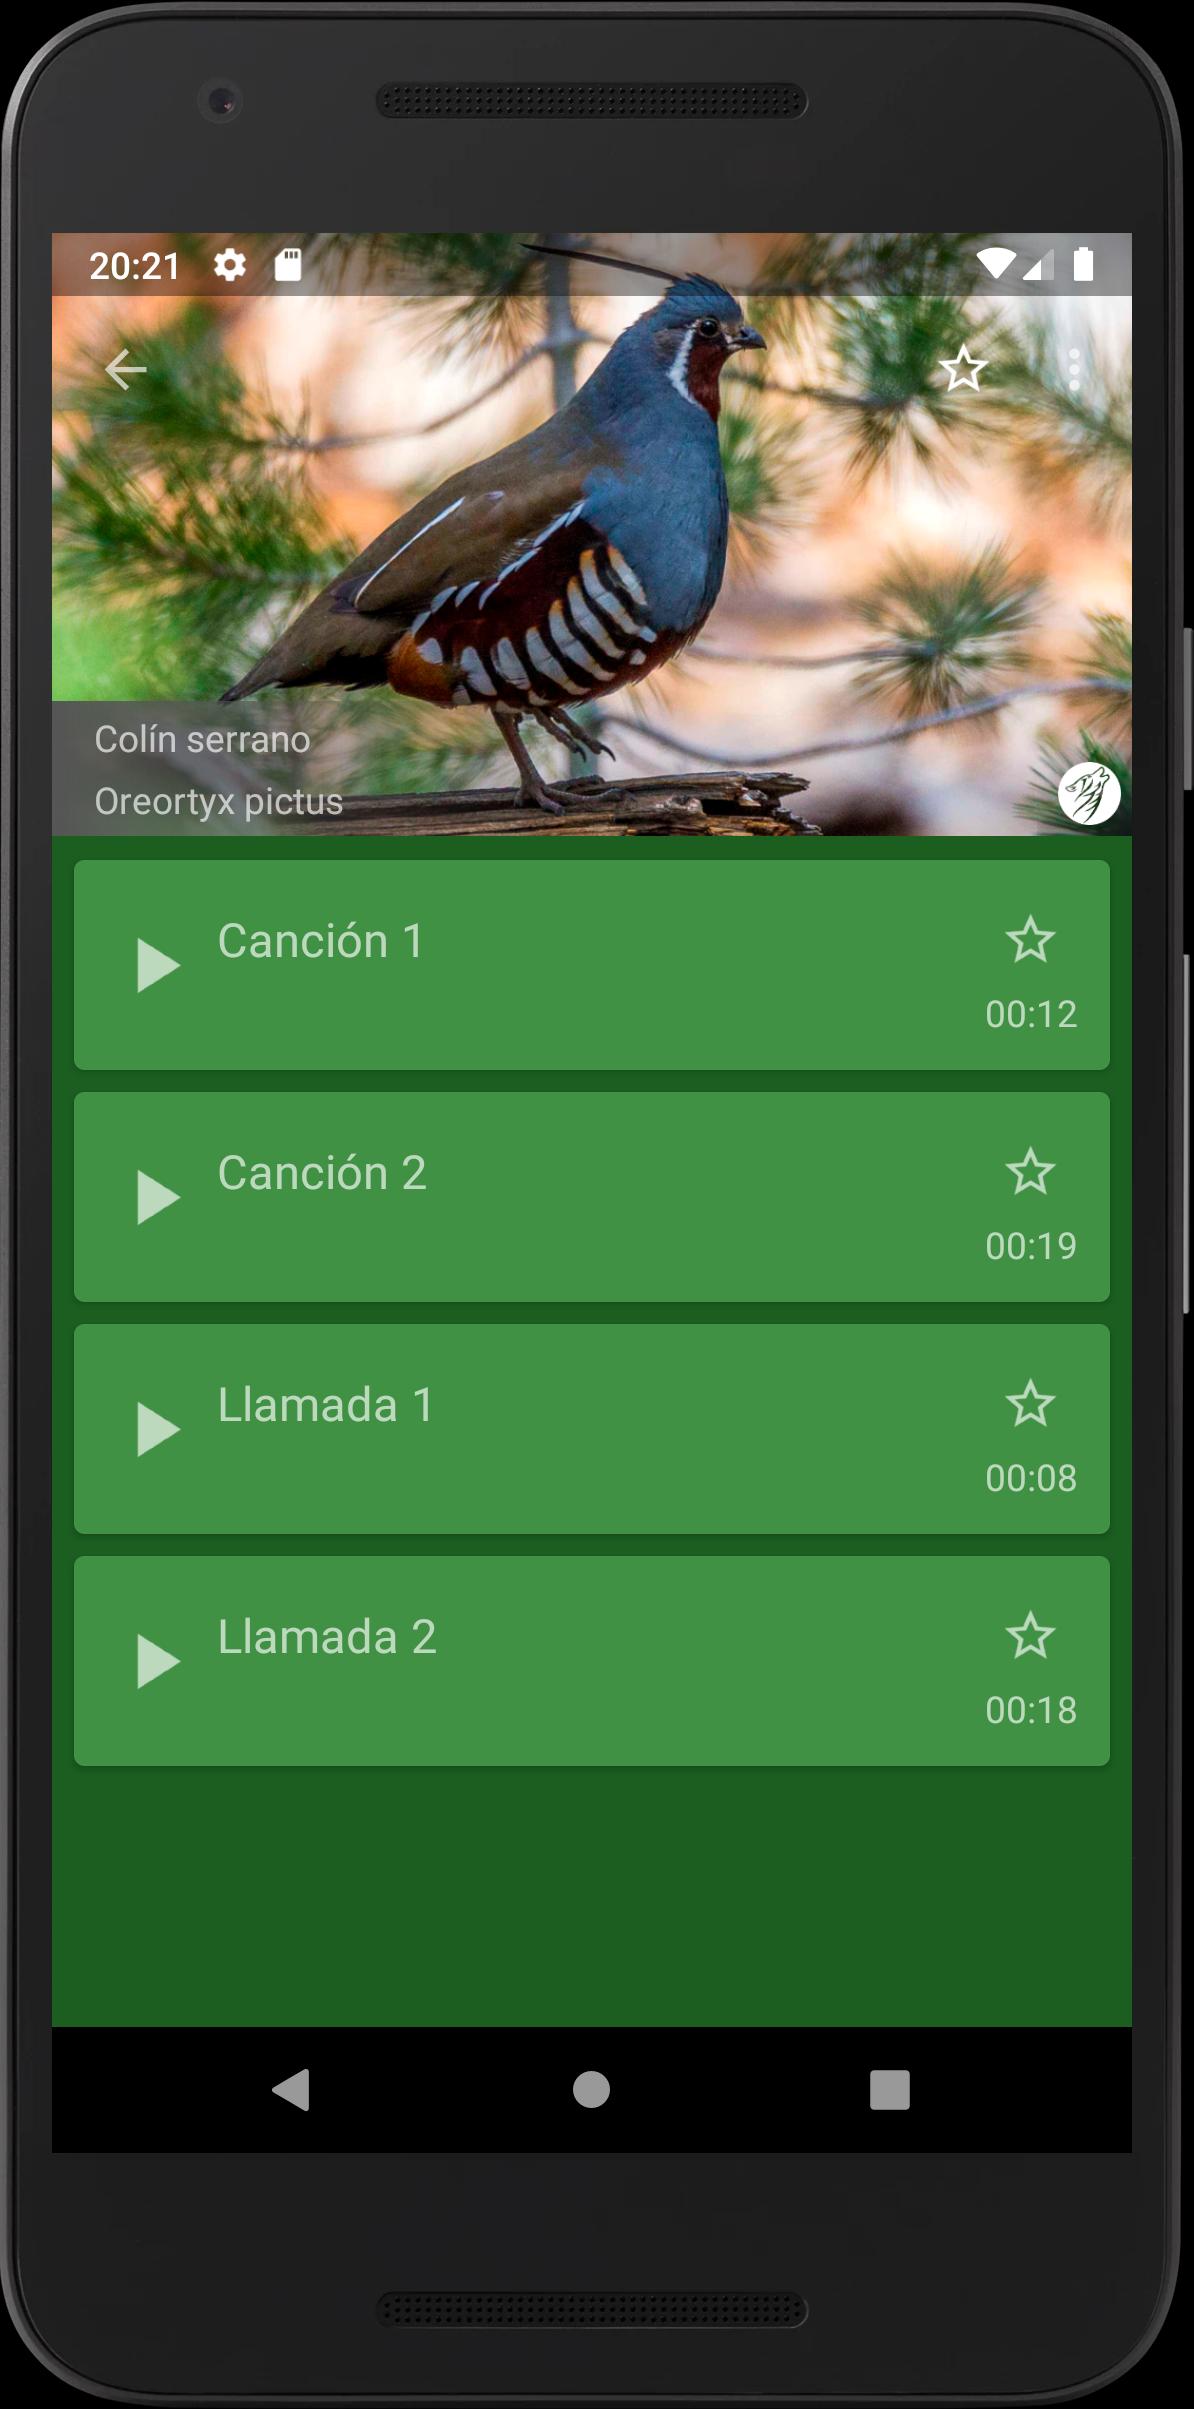Tap the Oreortyx pictus scientific name

coord(219,802)
